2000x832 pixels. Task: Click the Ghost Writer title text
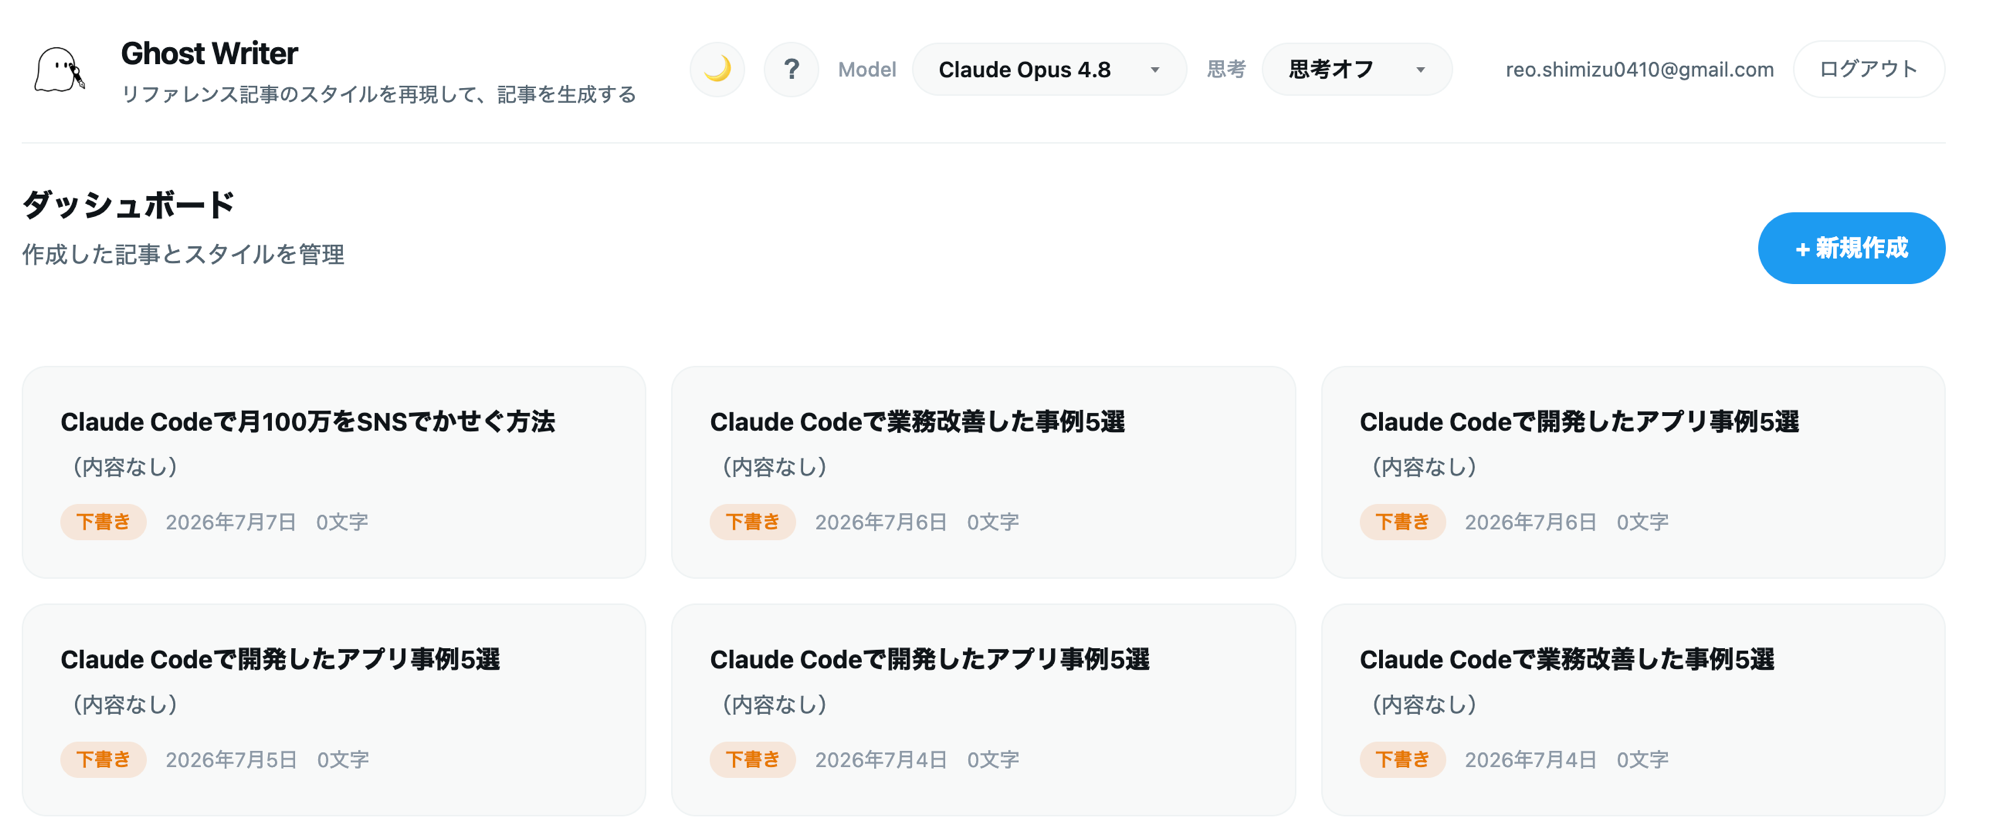click(209, 53)
